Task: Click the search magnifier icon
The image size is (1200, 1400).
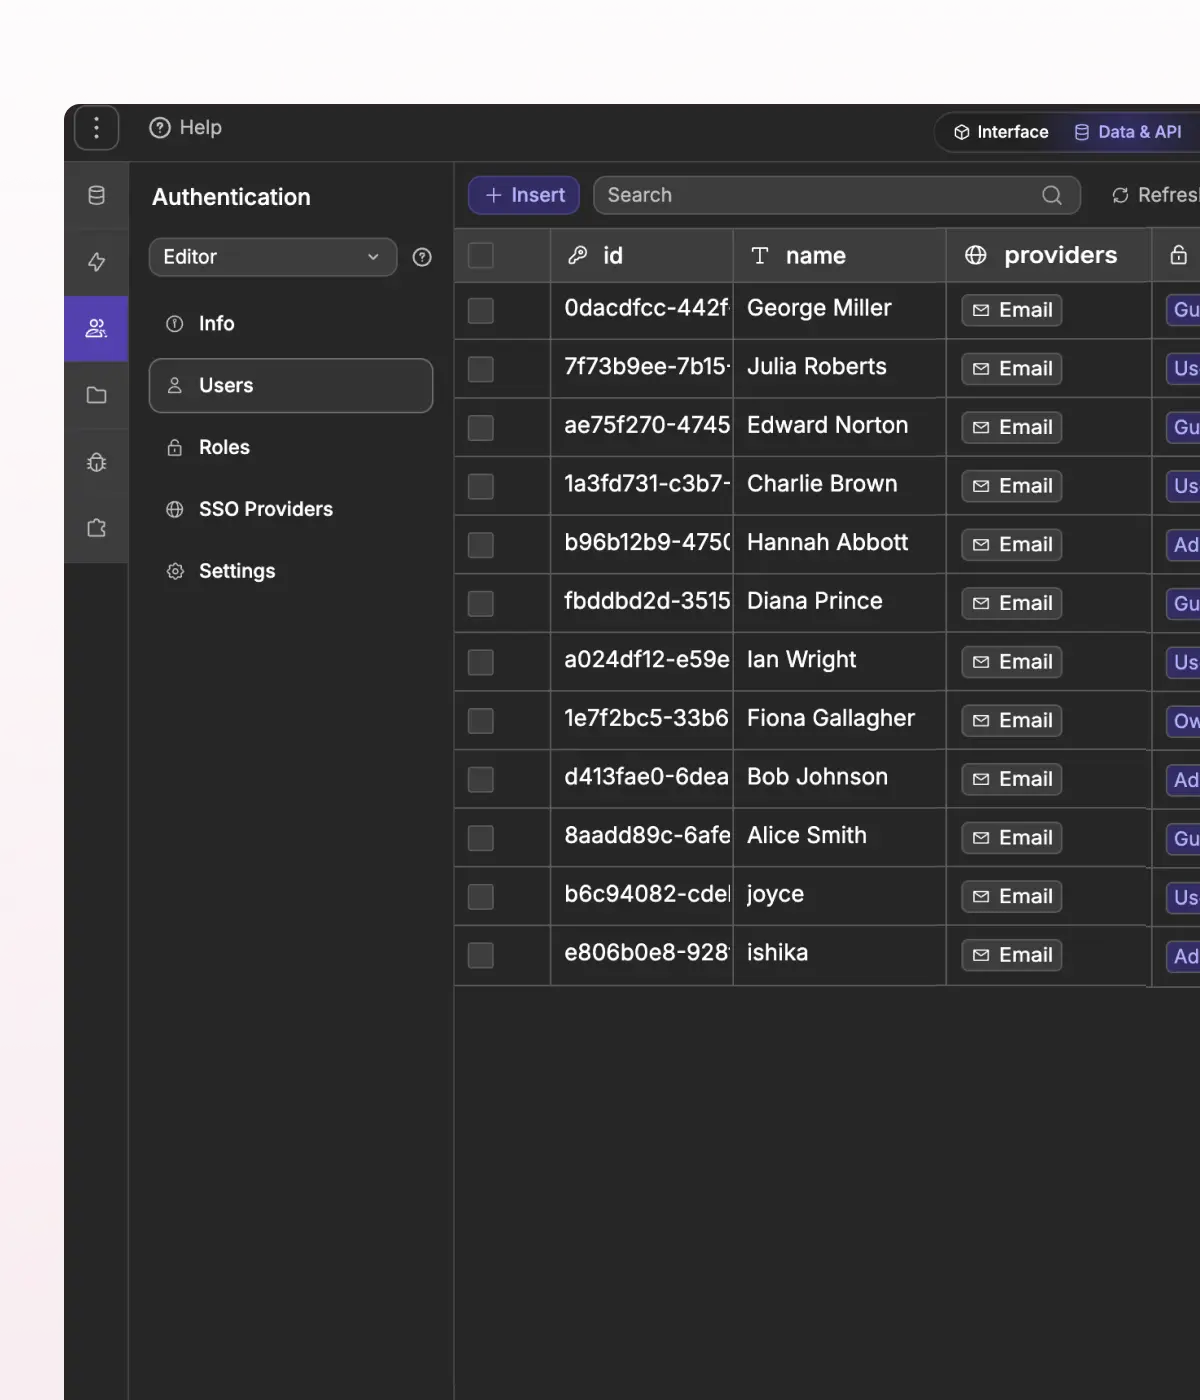Action: pos(1052,195)
